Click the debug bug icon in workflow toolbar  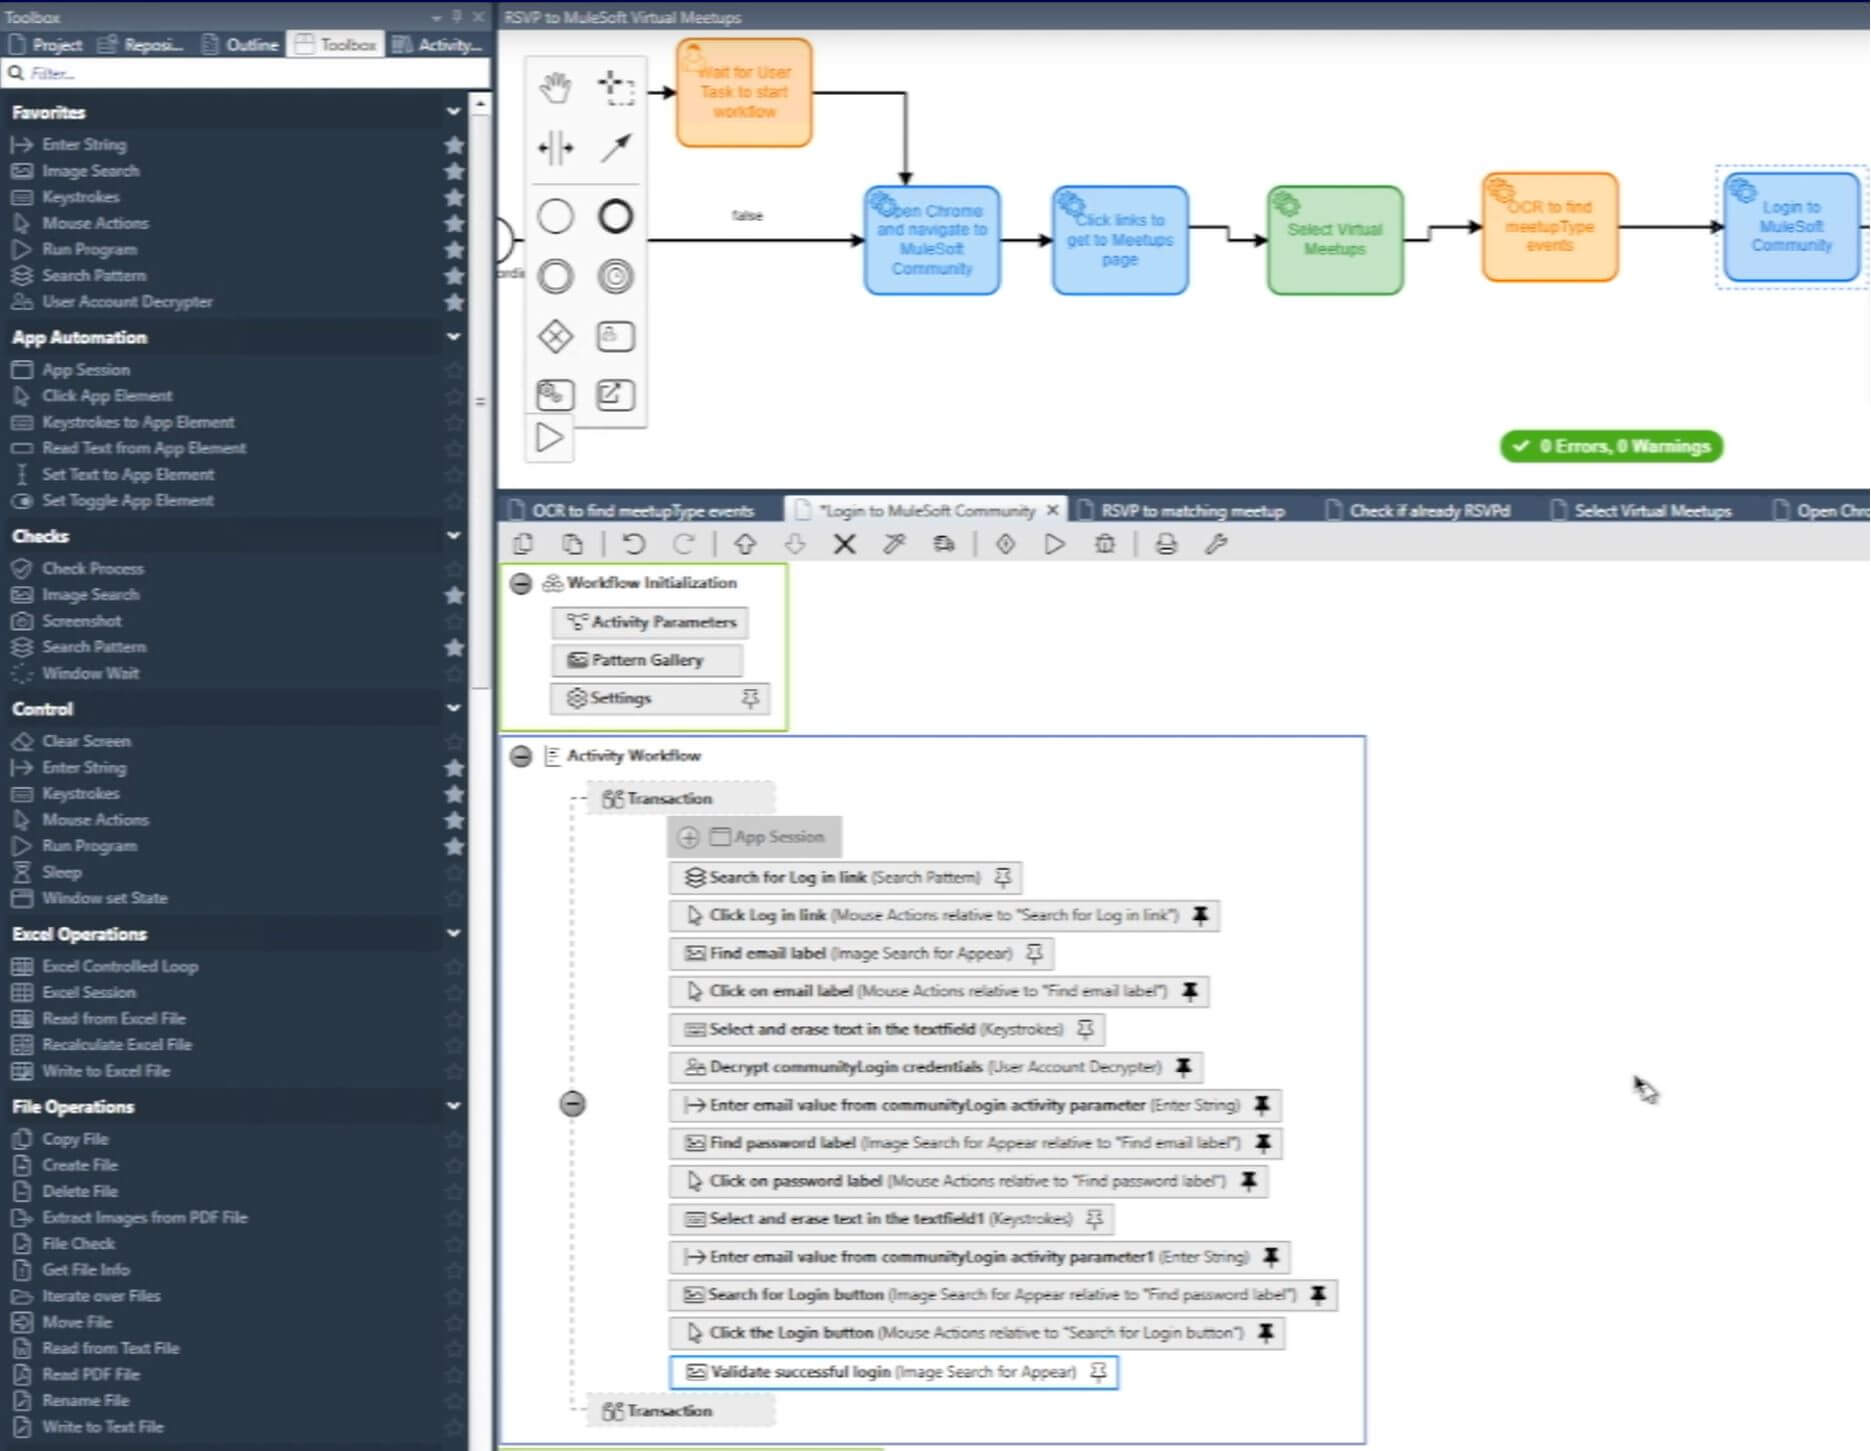point(1105,544)
